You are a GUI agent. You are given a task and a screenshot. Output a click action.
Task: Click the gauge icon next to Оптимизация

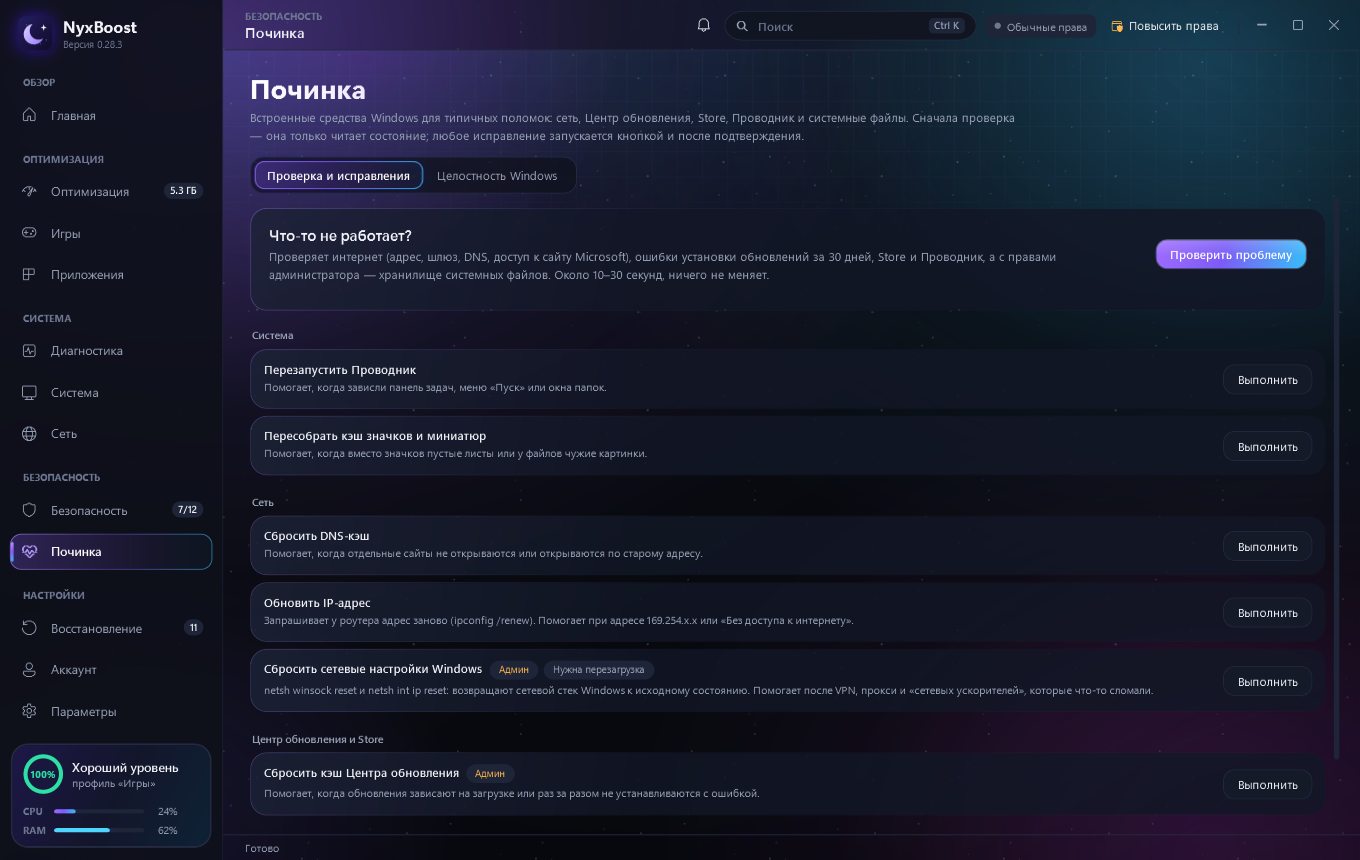tap(30, 191)
